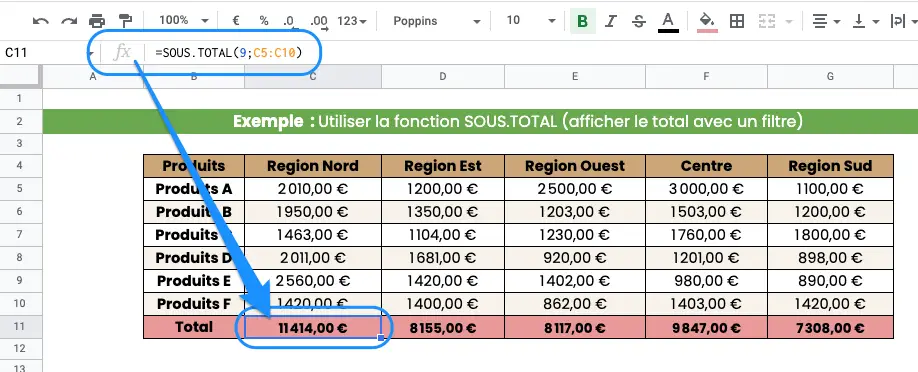
Task: Toggle italic formatting
Action: [x=611, y=21]
